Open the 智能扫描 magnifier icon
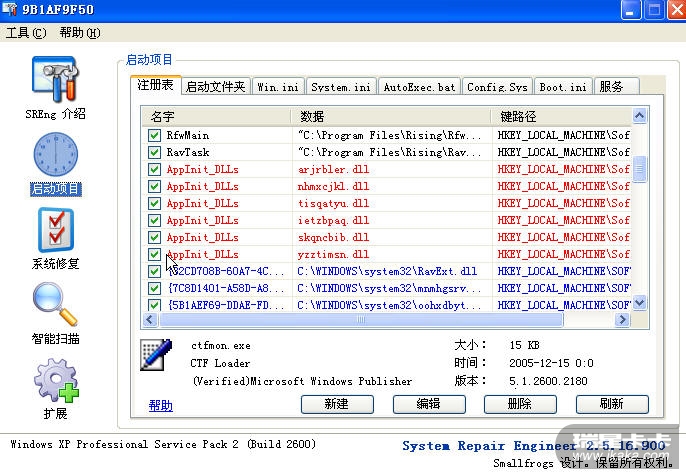 (x=55, y=305)
